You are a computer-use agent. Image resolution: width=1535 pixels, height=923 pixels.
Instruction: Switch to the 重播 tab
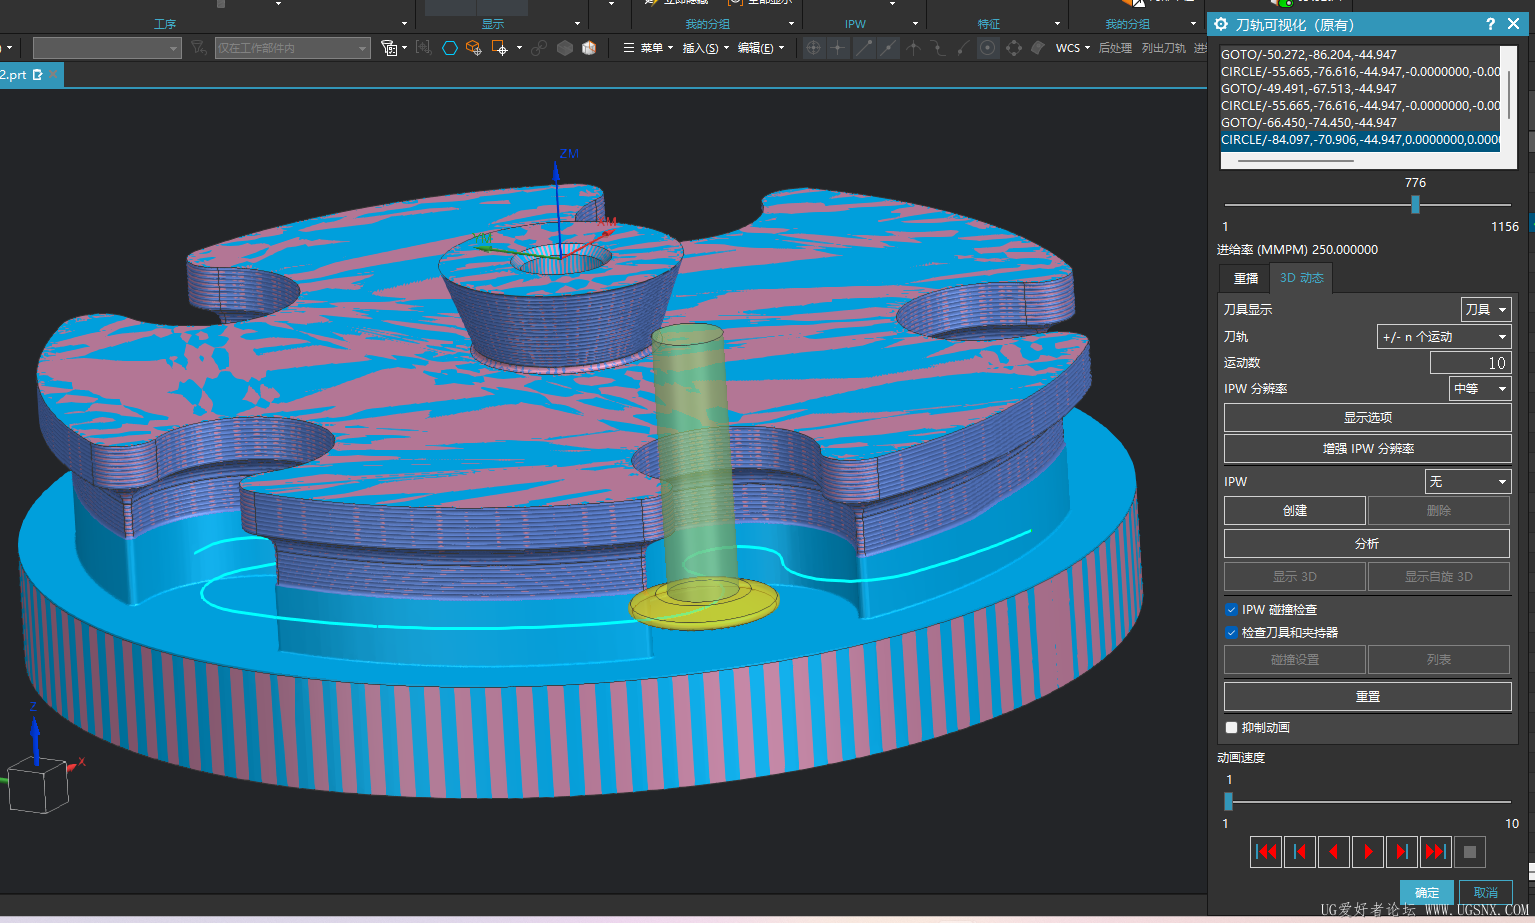pos(1245,278)
